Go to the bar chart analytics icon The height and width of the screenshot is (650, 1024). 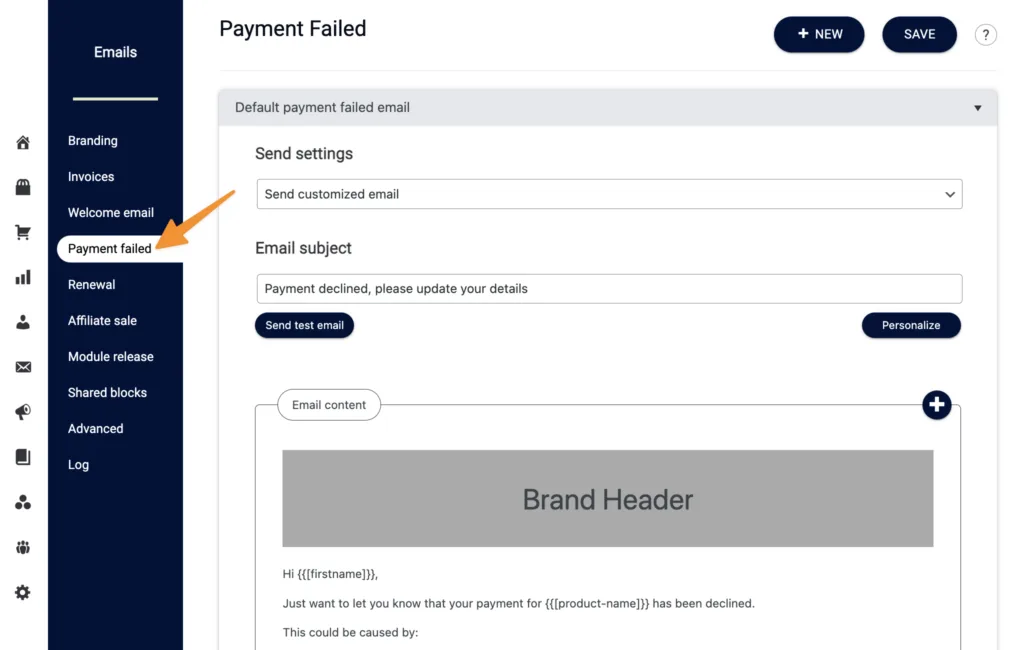tap(23, 277)
